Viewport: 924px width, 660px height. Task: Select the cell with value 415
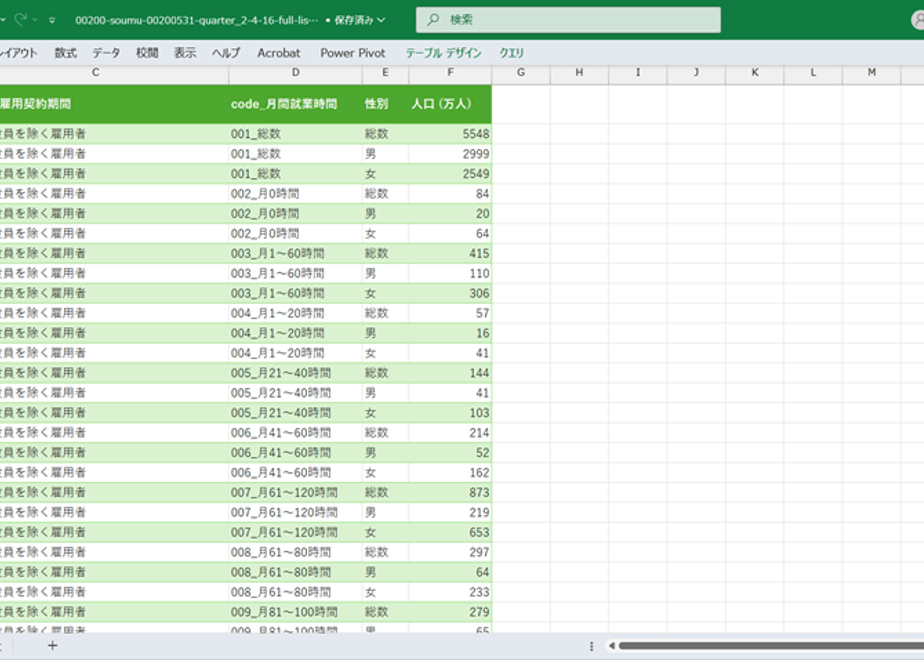click(x=450, y=253)
